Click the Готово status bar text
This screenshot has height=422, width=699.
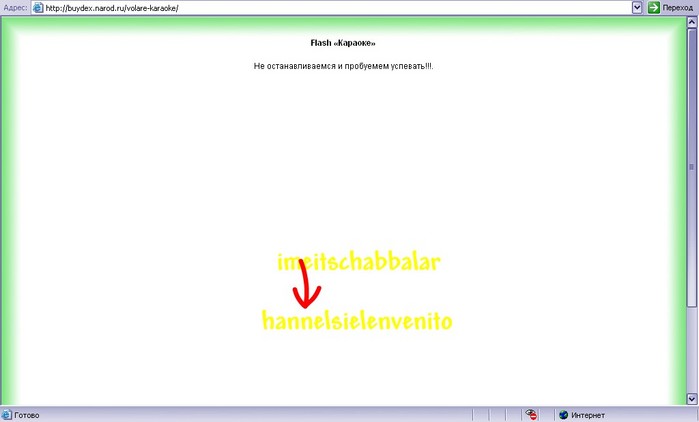point(27,415)
